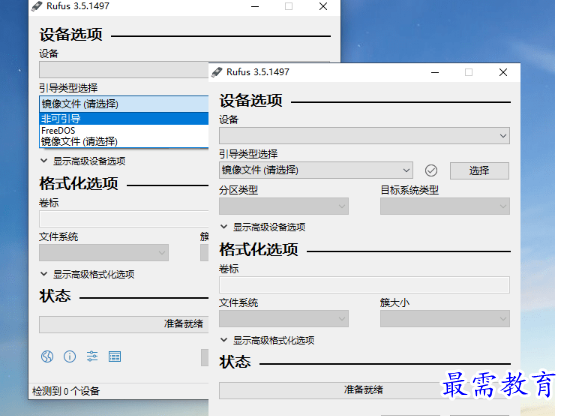
Task: Click the 卷标 text field in back window
Action: tap(124, 219)
